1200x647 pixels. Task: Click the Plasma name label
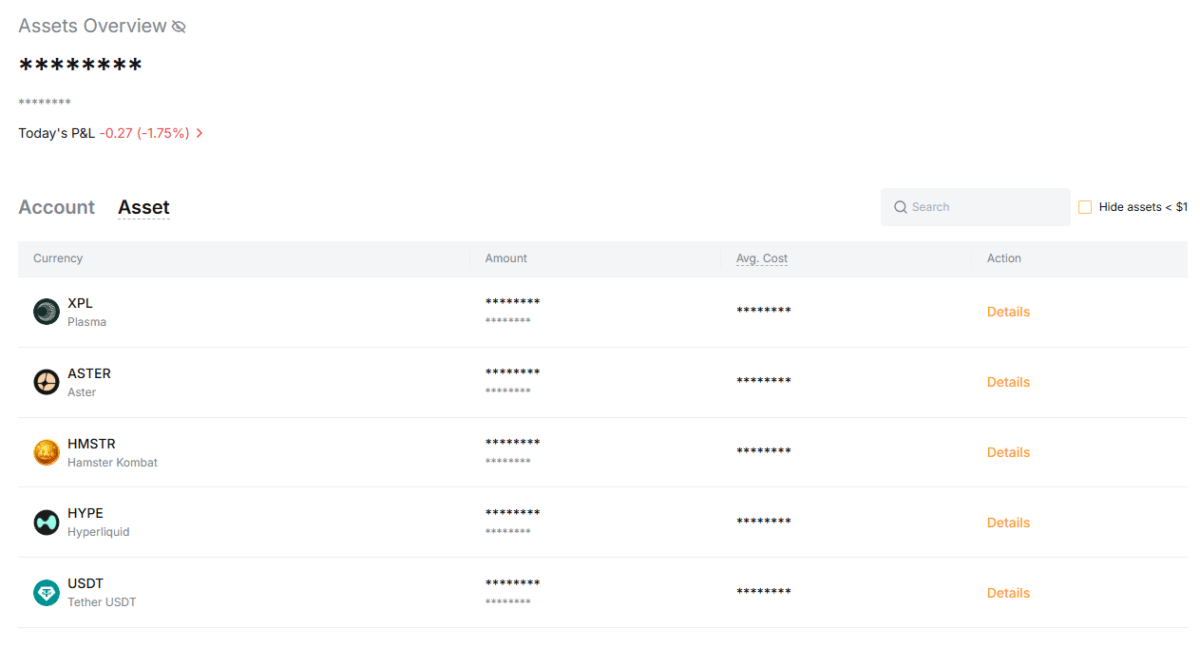86,322
